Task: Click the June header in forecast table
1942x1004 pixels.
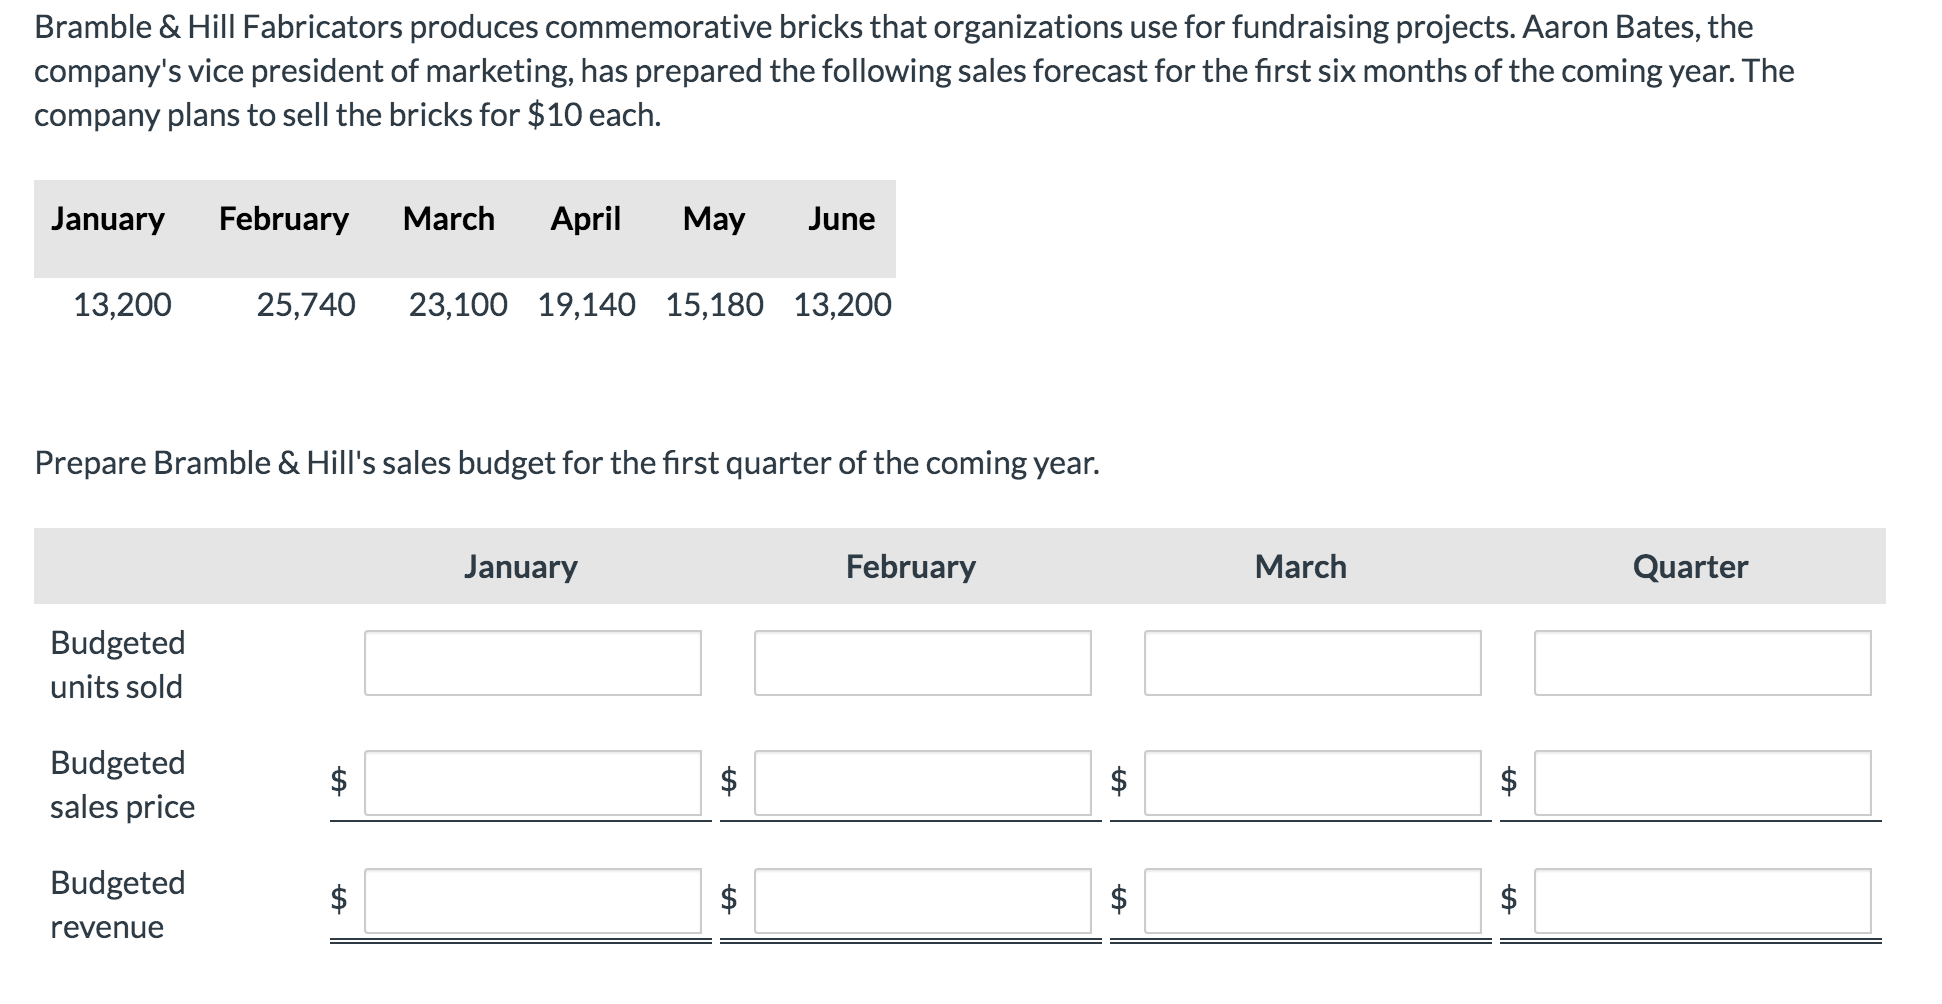Action: pos(841,218)
